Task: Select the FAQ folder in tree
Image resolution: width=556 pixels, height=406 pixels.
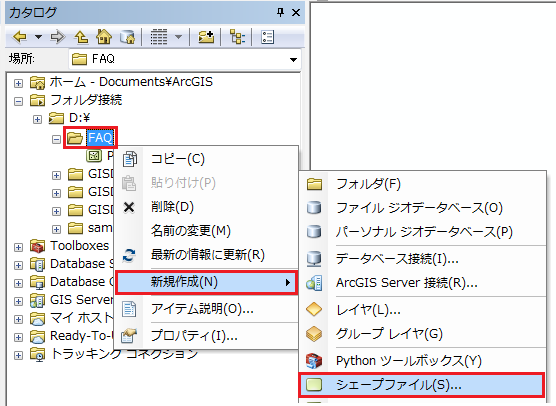Action: coord(100,138)
